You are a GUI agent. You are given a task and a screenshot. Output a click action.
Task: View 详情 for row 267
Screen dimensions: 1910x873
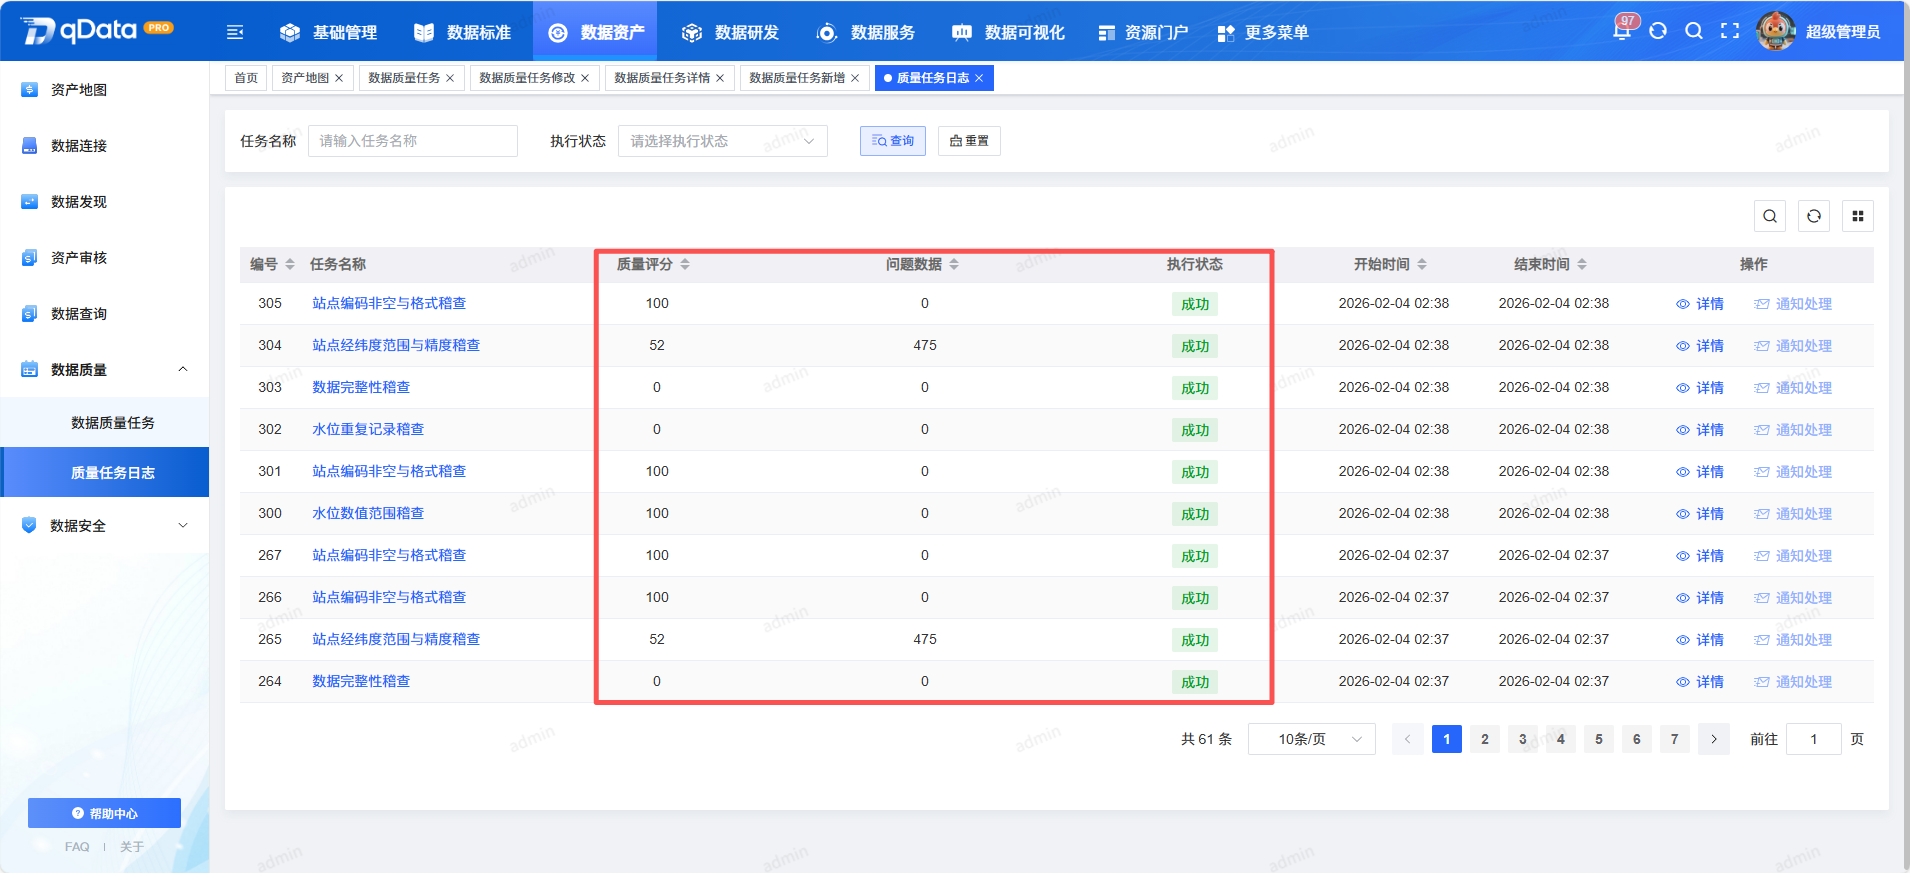1700,556
